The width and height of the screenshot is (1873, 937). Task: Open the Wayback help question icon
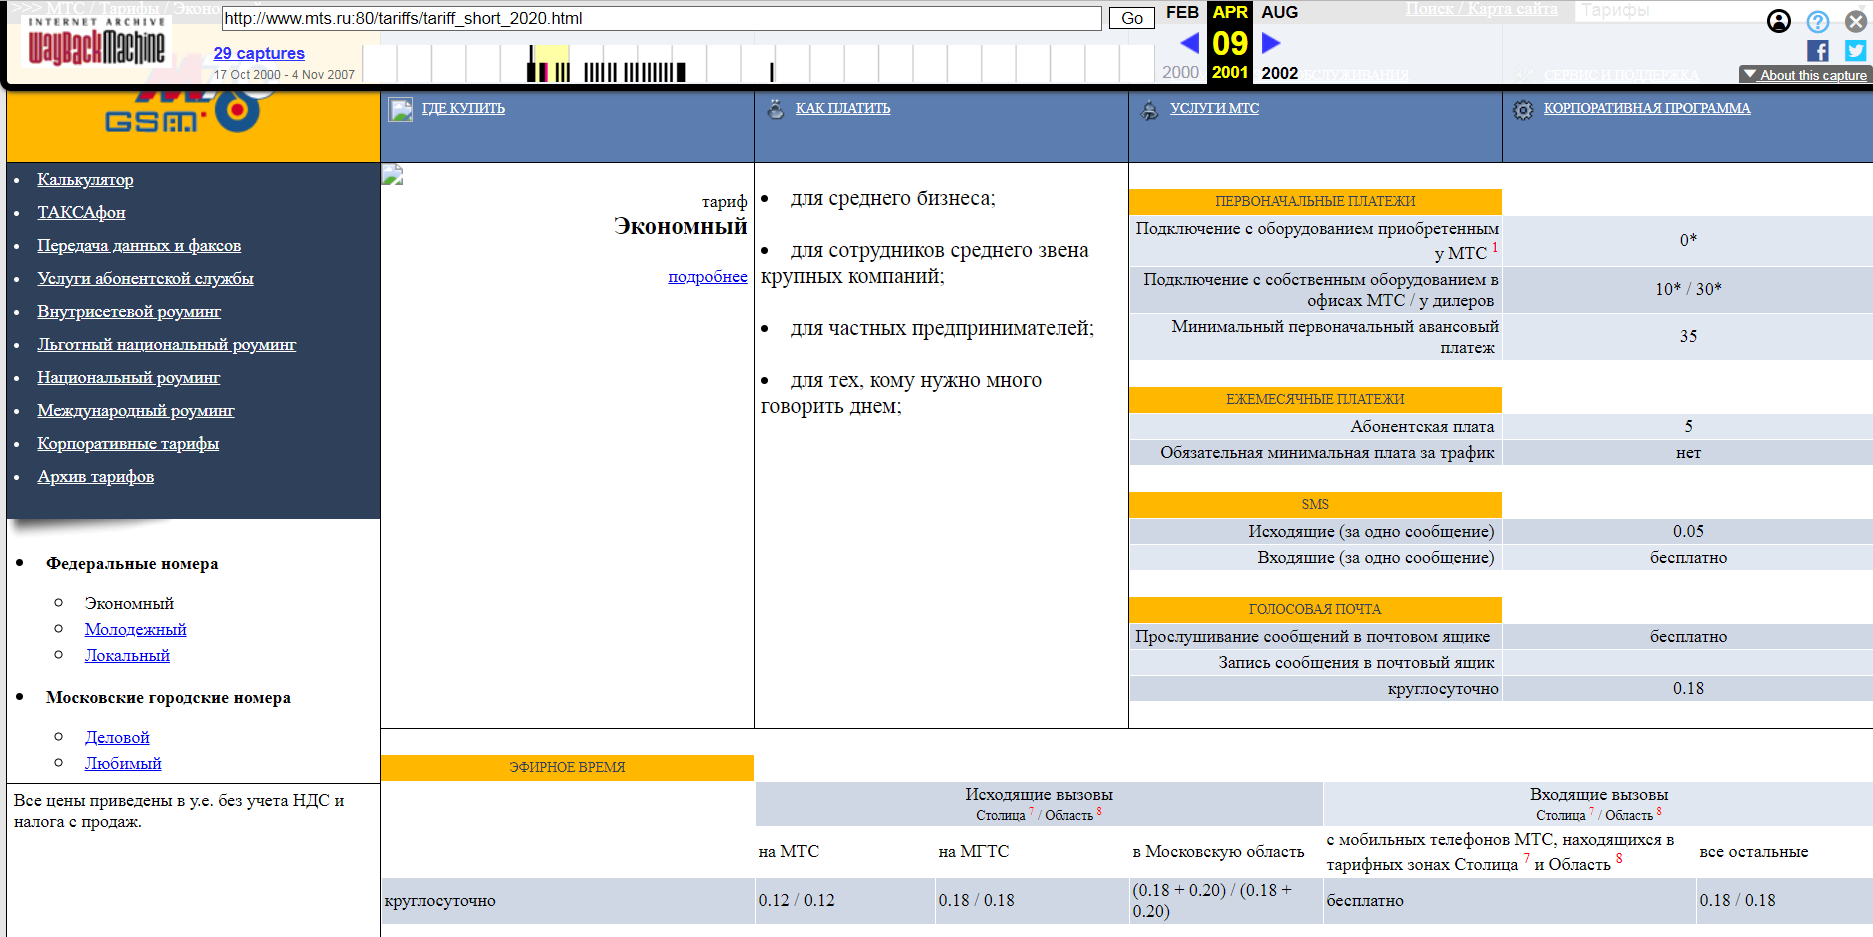click(x=1818, y=21)
